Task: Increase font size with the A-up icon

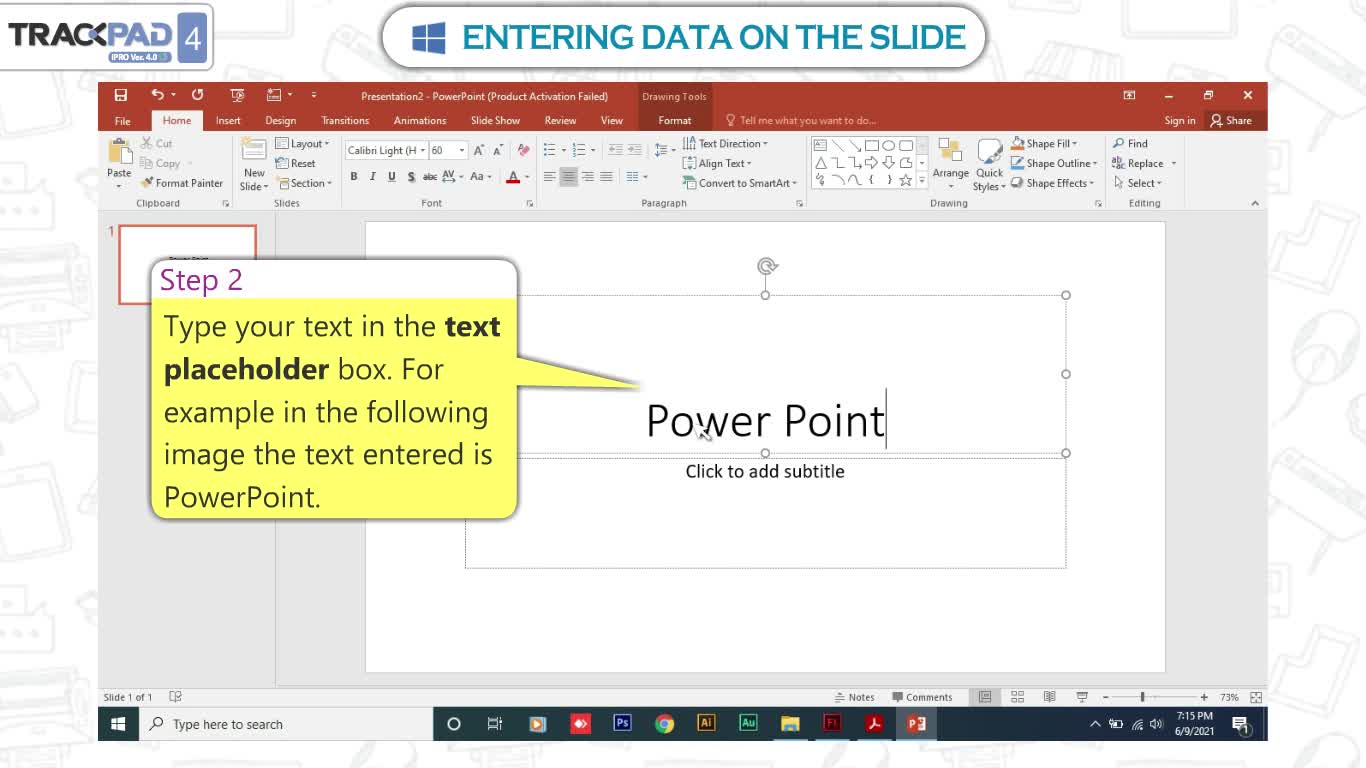Action: 479,150
